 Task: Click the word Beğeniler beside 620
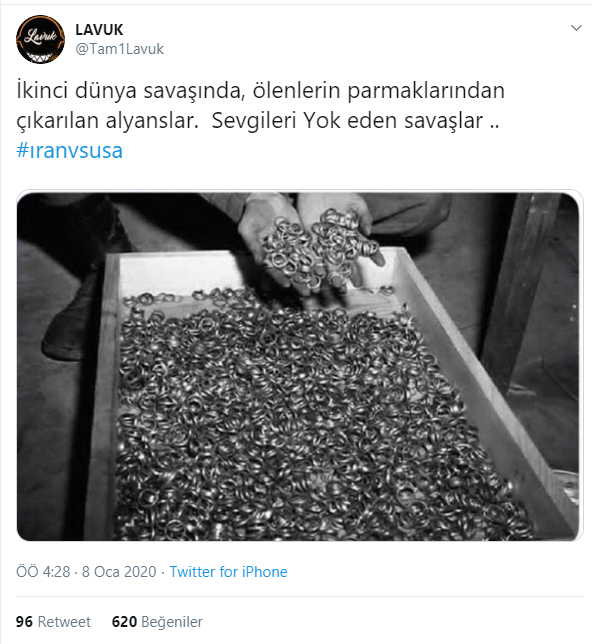(172, 622)
